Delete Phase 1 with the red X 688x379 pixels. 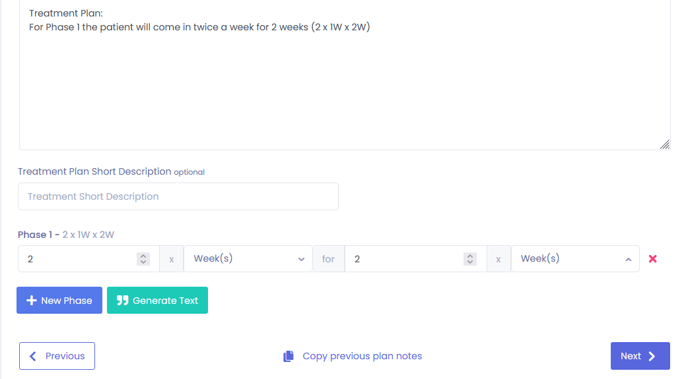point(652,259)
